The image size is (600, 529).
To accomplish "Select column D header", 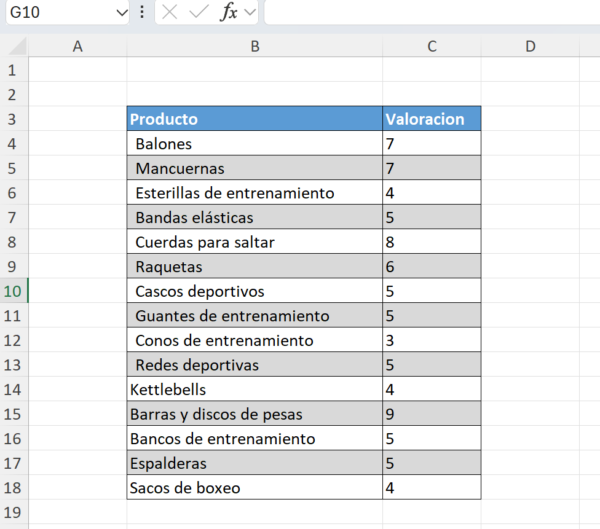I will click(530, 46).
